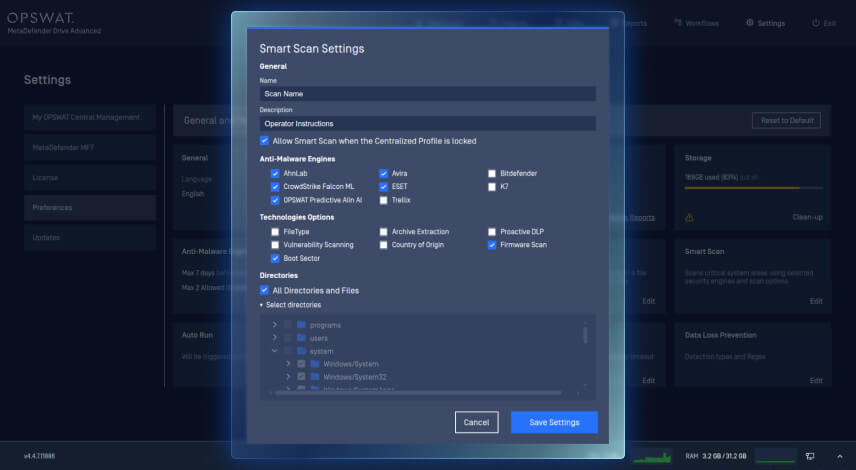Image resolution: width=856 pixels, height=470 pixels.
Task: Enable the Vulnerability Scanning option
Action: click(x=275, y=245)
